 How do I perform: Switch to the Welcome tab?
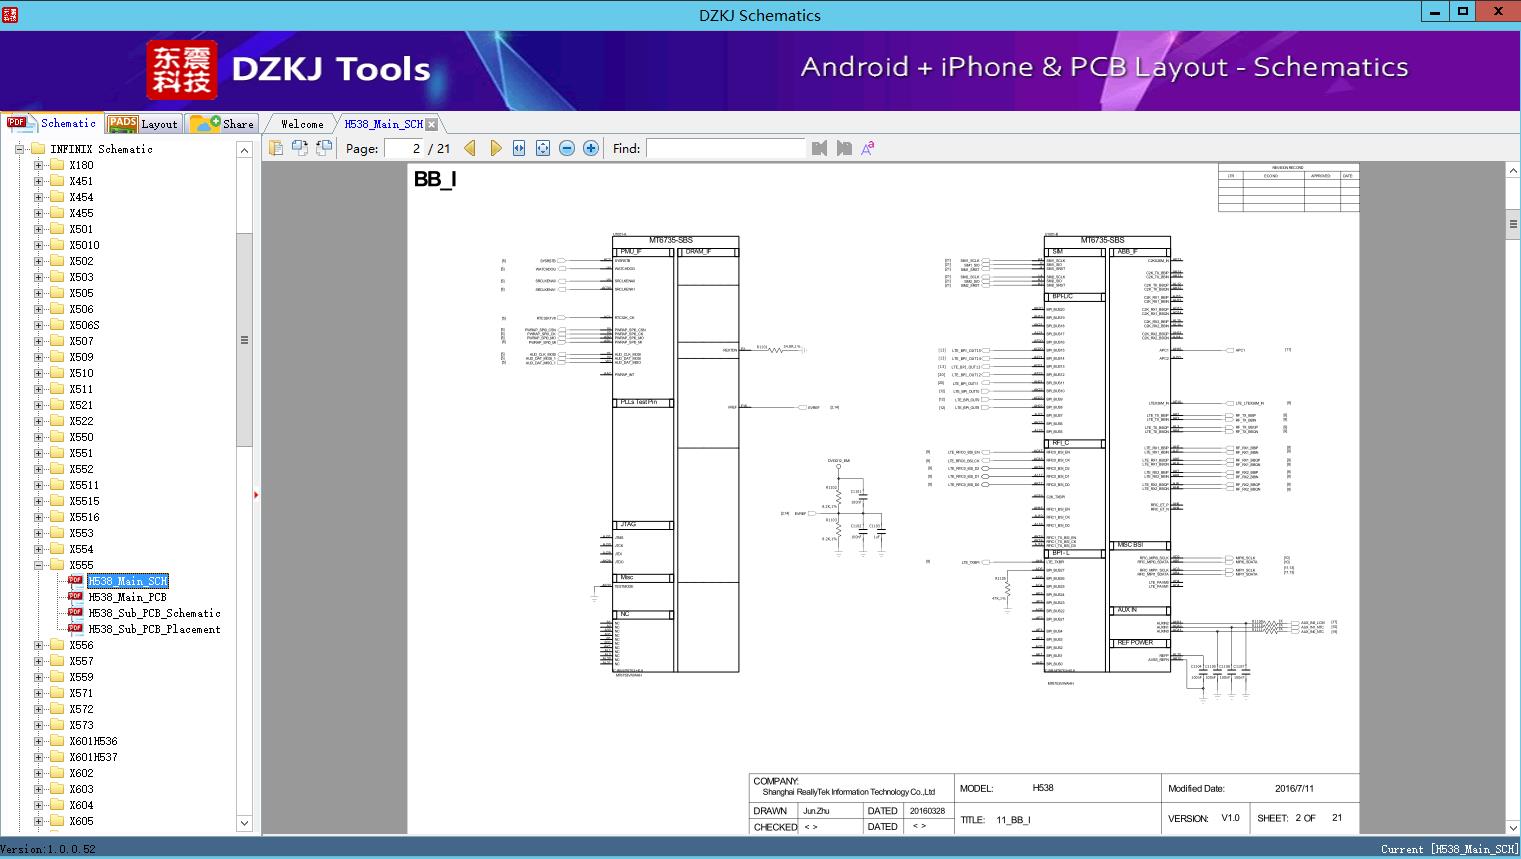click(x=302, y=124)
